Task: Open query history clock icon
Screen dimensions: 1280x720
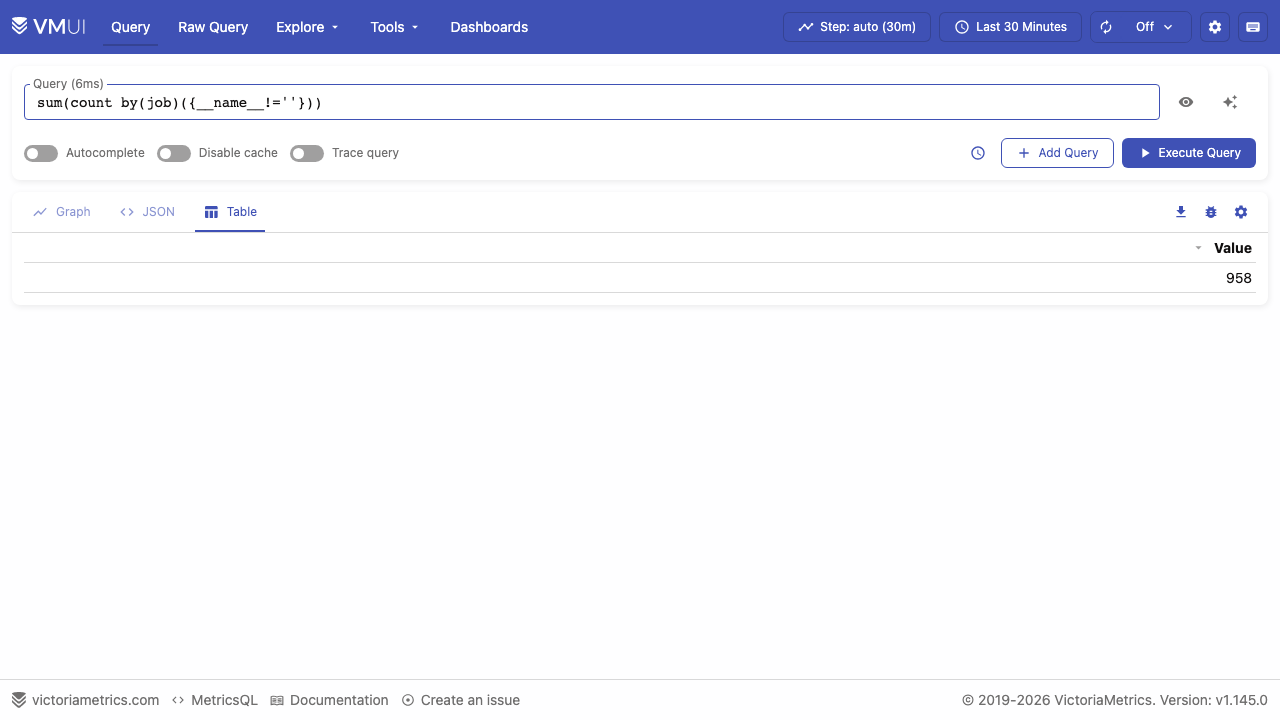Action: coord(978,153)
